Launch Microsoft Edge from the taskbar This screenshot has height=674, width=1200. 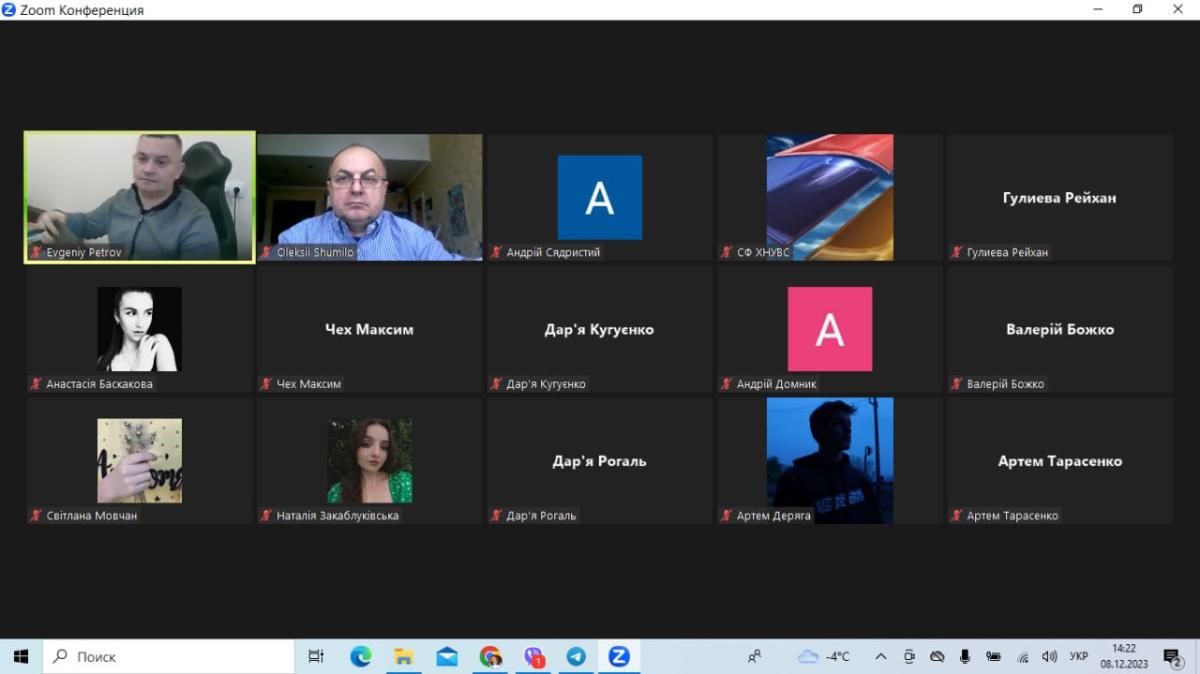(360, 656)
